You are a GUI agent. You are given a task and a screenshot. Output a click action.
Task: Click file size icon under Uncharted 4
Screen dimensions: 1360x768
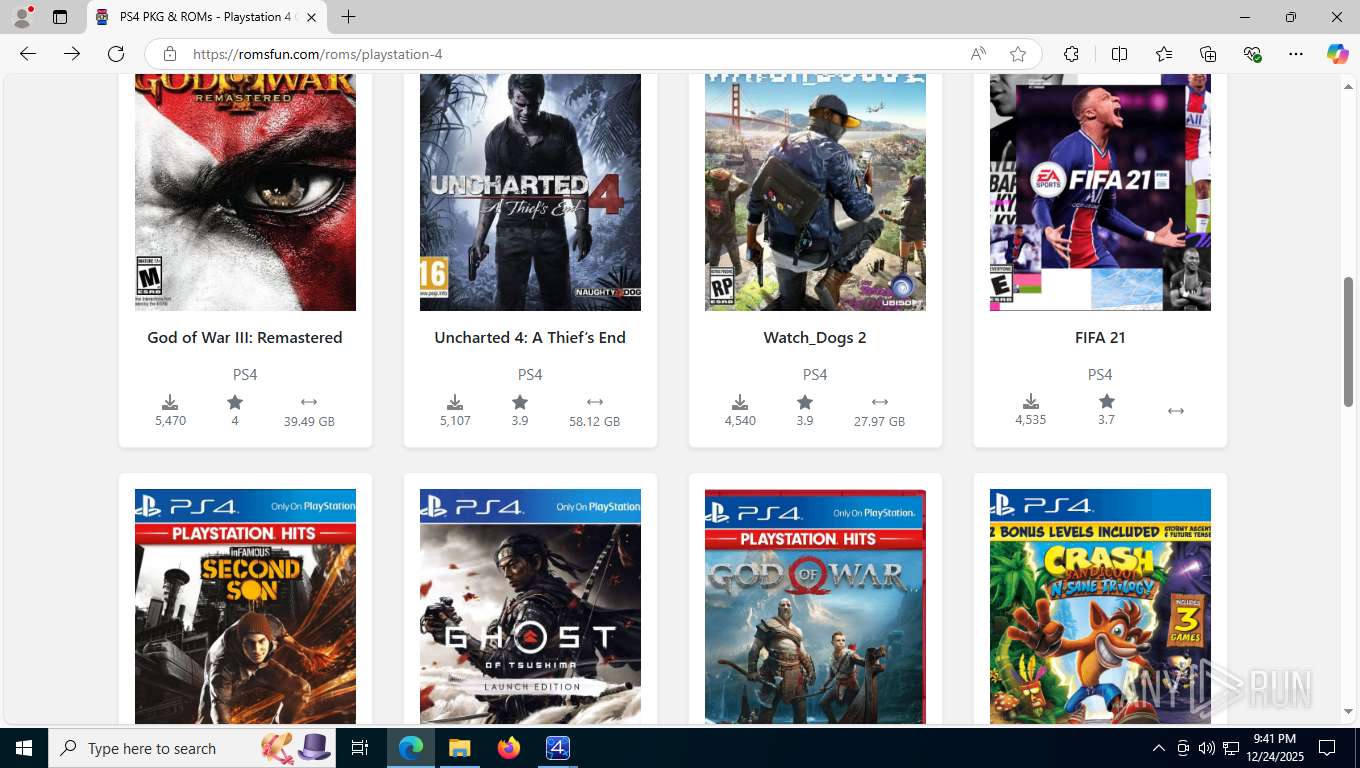(594, 402)
